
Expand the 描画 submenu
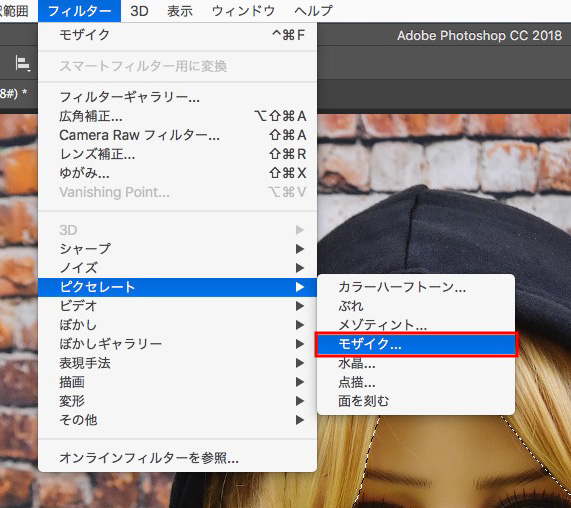177,382
